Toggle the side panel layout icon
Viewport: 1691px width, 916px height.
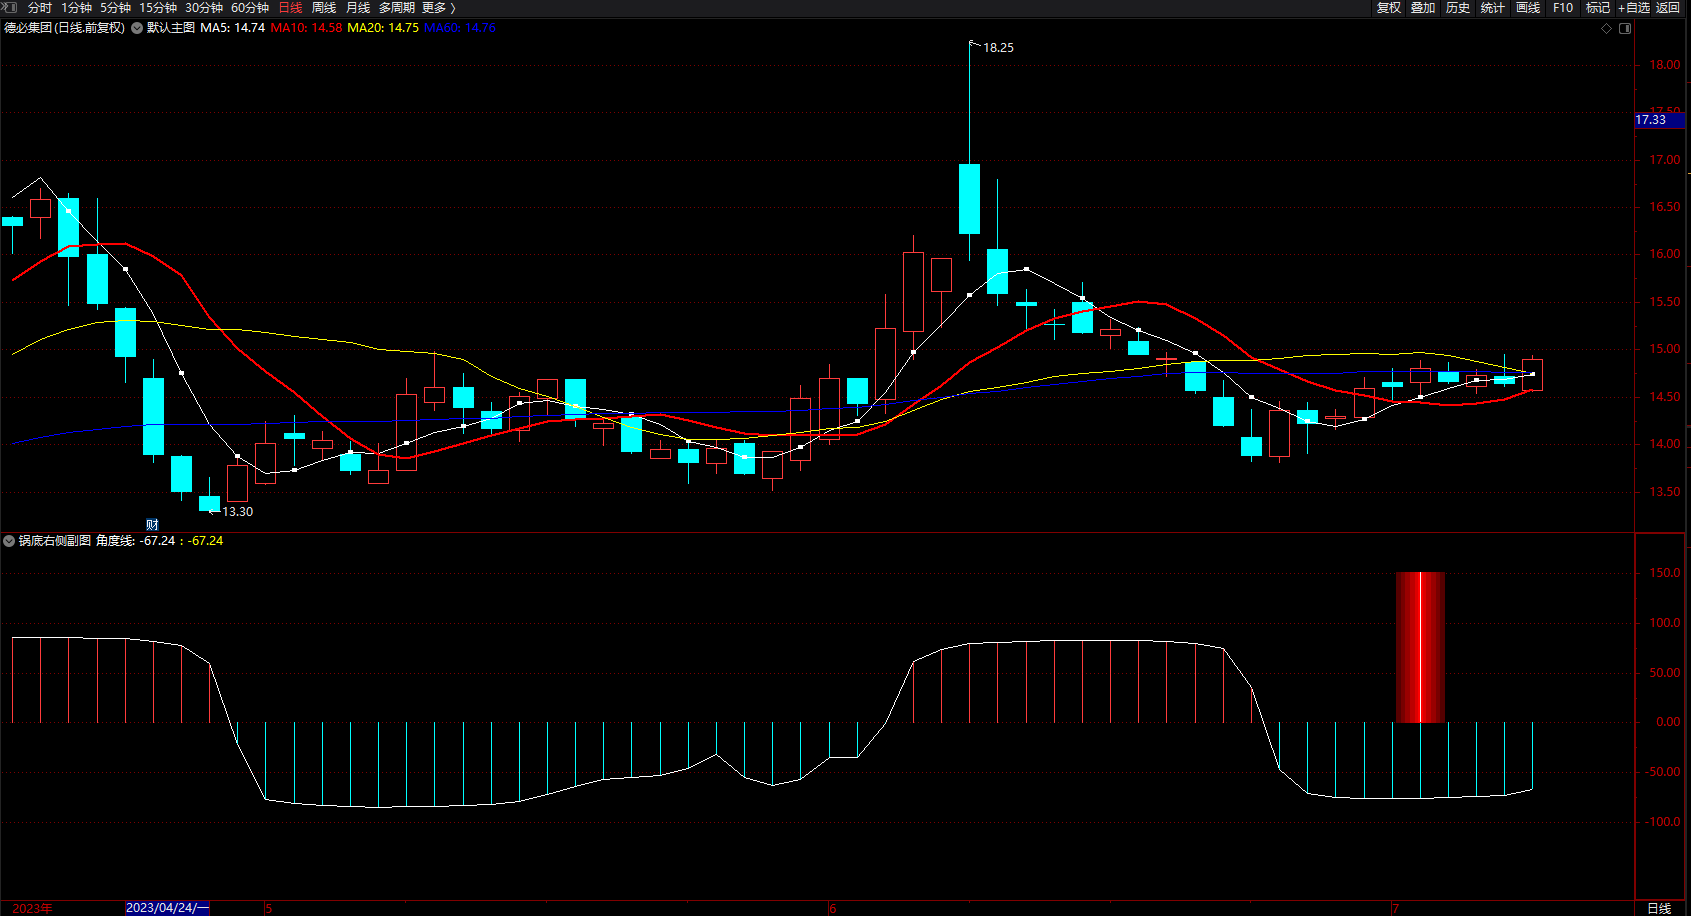click(1625, 28)
